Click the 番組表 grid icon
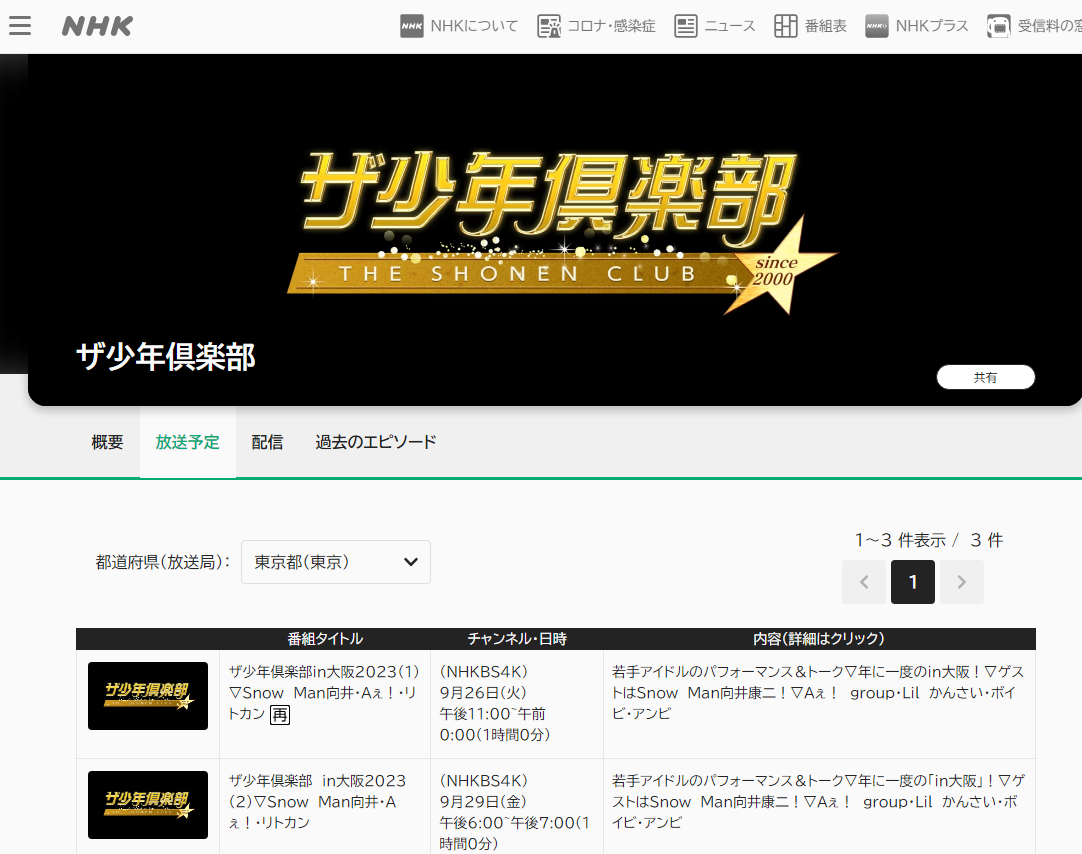1082x854 pixels. 785,26
